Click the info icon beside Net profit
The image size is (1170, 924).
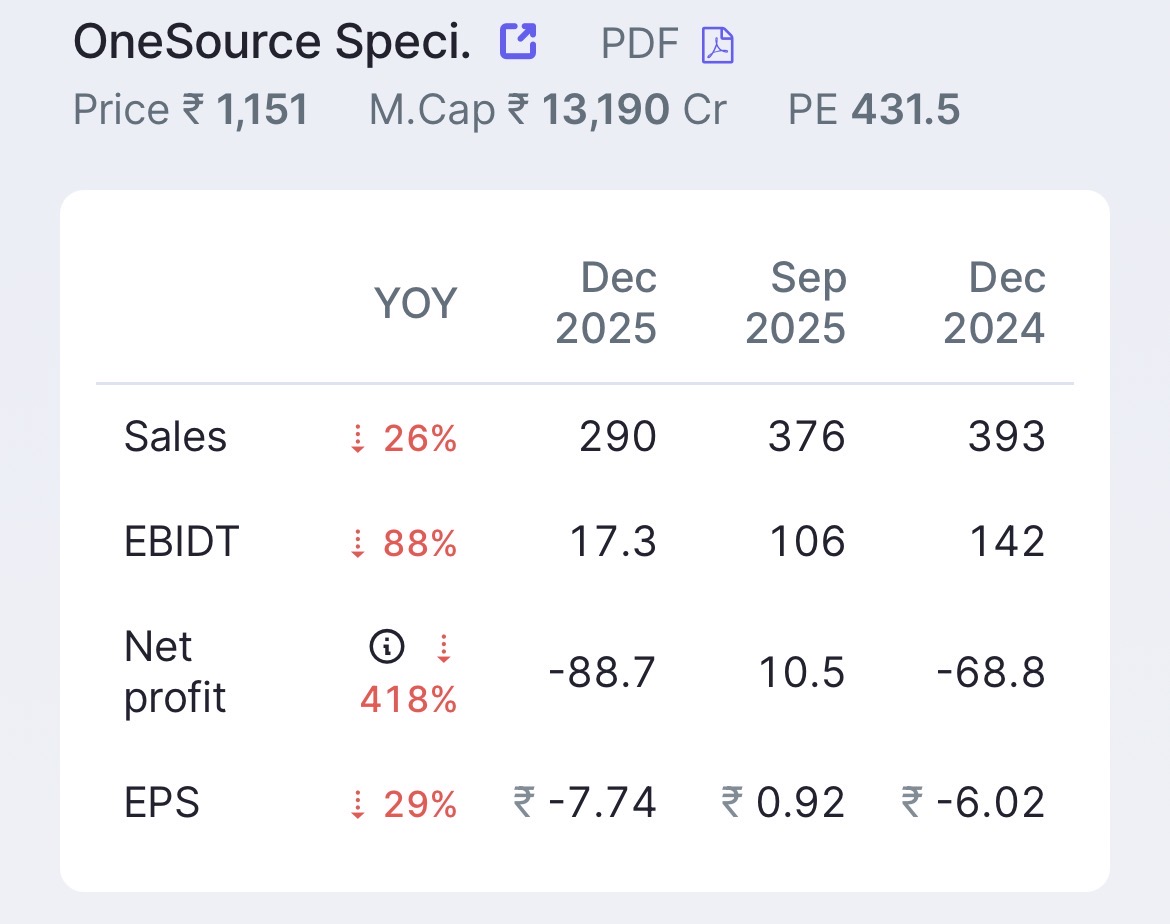(x=387, y=648)
